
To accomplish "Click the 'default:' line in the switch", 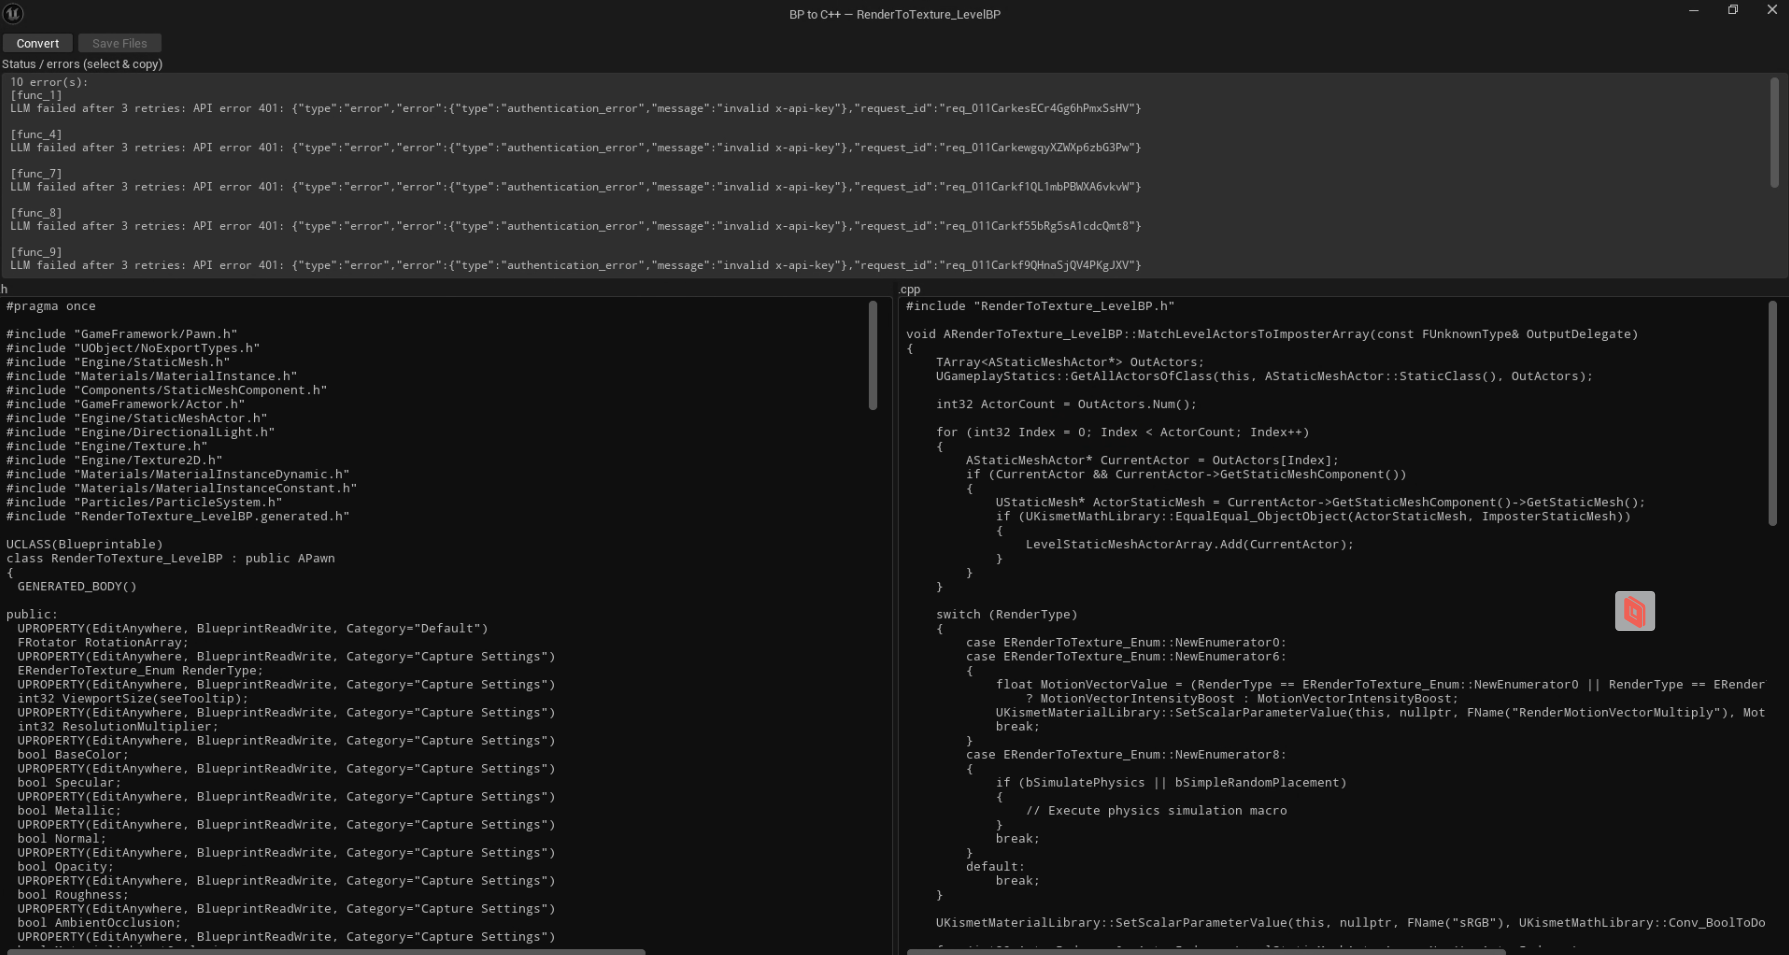I will point(995,866).
